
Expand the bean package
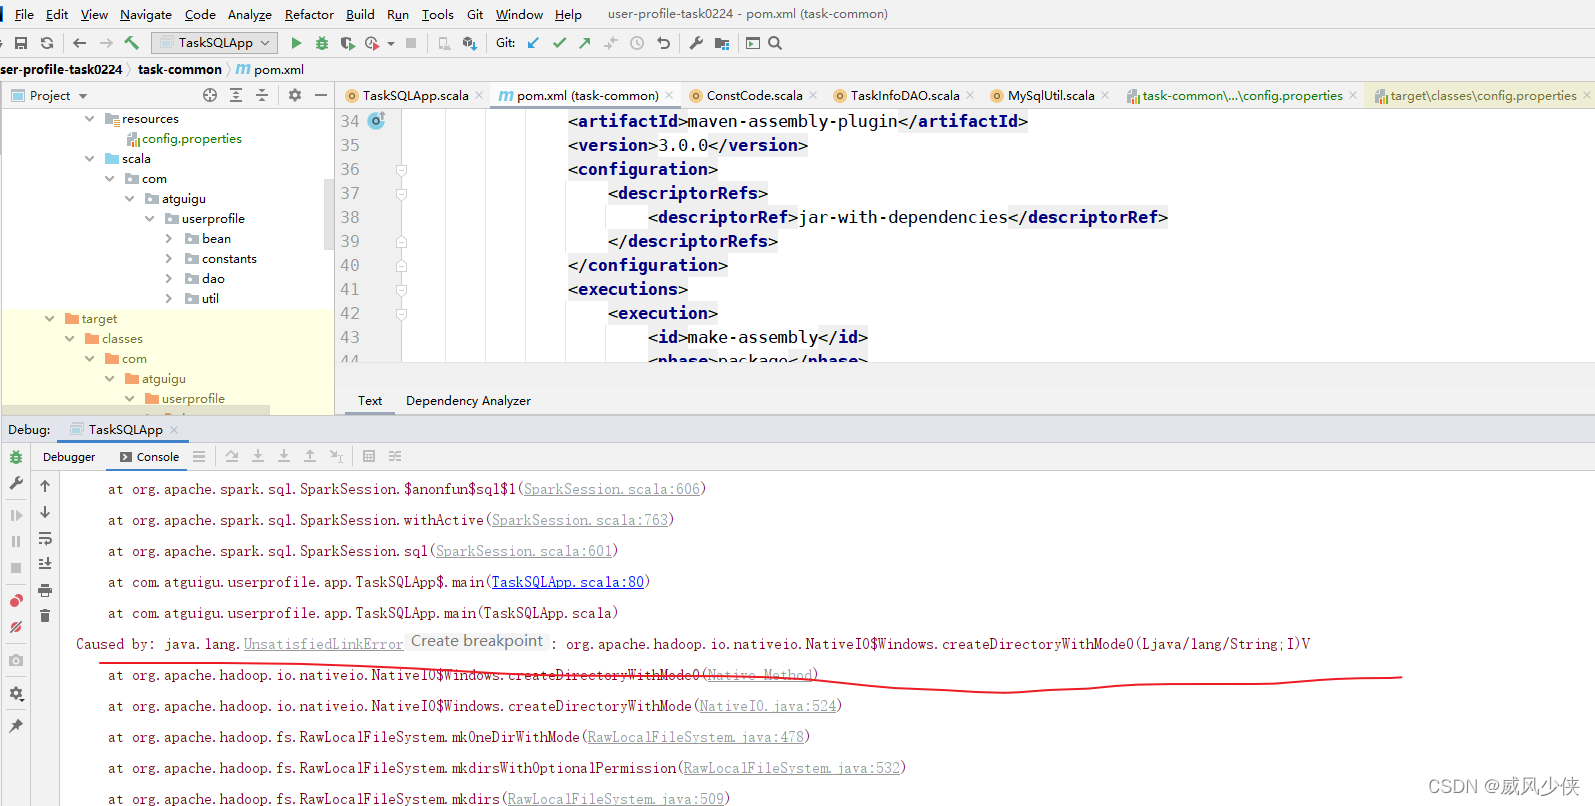pyautogui.click(x=169, y=239)
